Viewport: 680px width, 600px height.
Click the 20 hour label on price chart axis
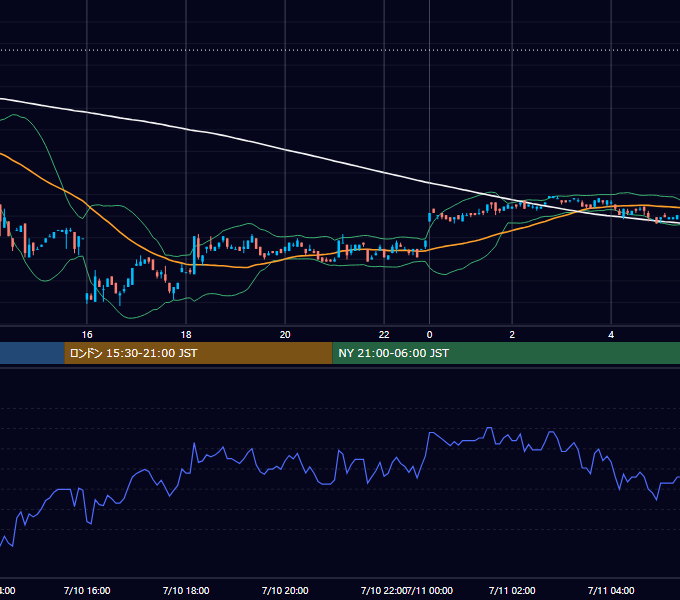(285, 335)
